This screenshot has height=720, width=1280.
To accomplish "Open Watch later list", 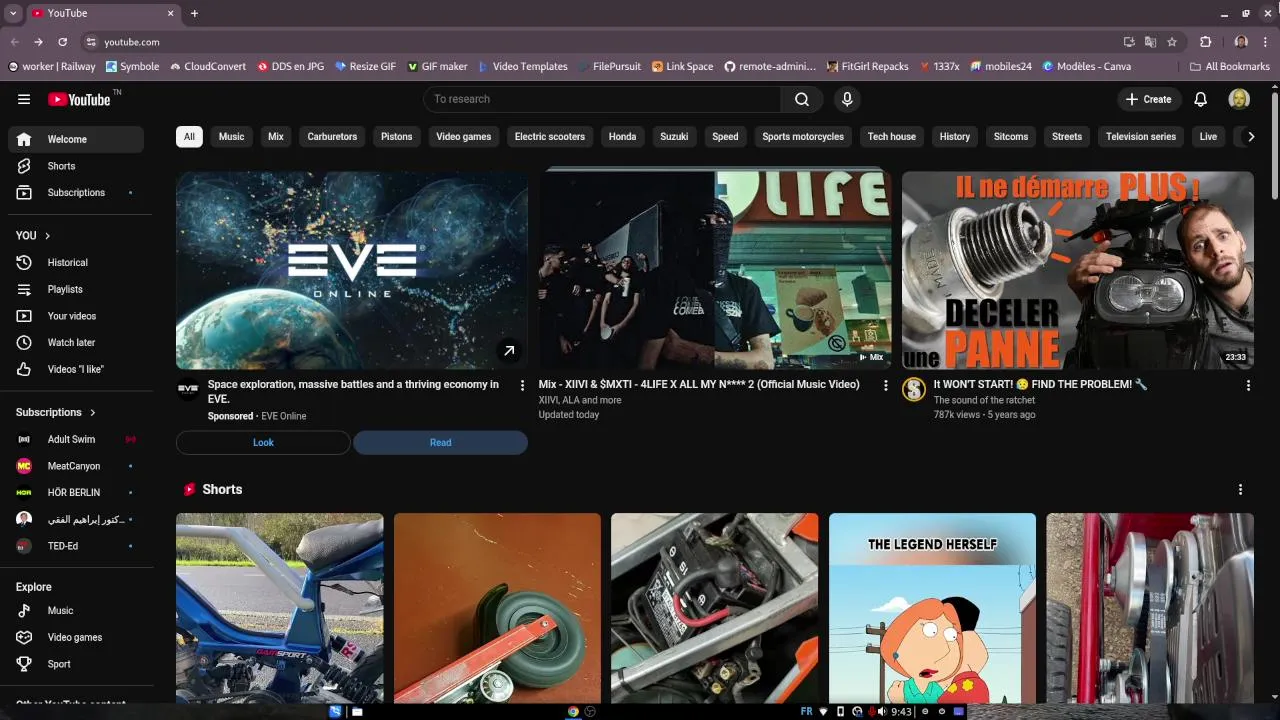I will coord(76,342).
